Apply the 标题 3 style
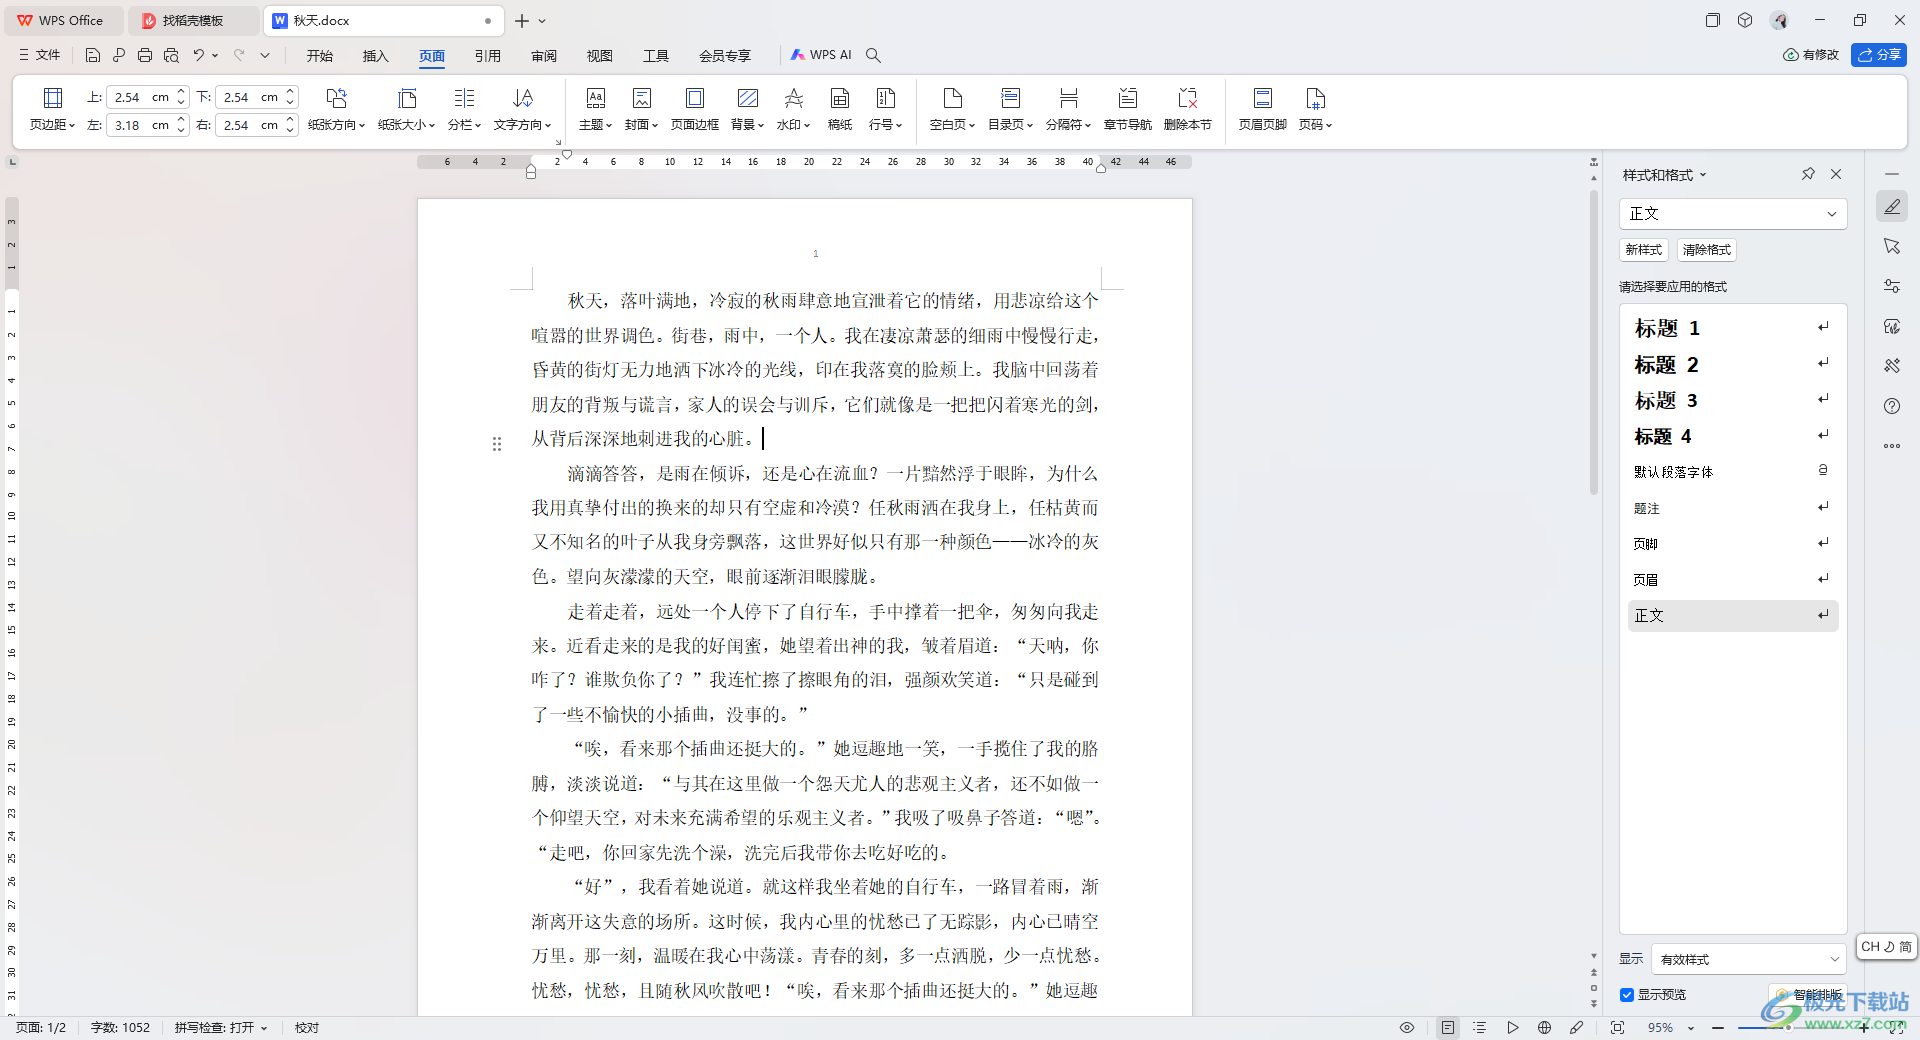1920x1040 pixels. (x=1732, y=400)
